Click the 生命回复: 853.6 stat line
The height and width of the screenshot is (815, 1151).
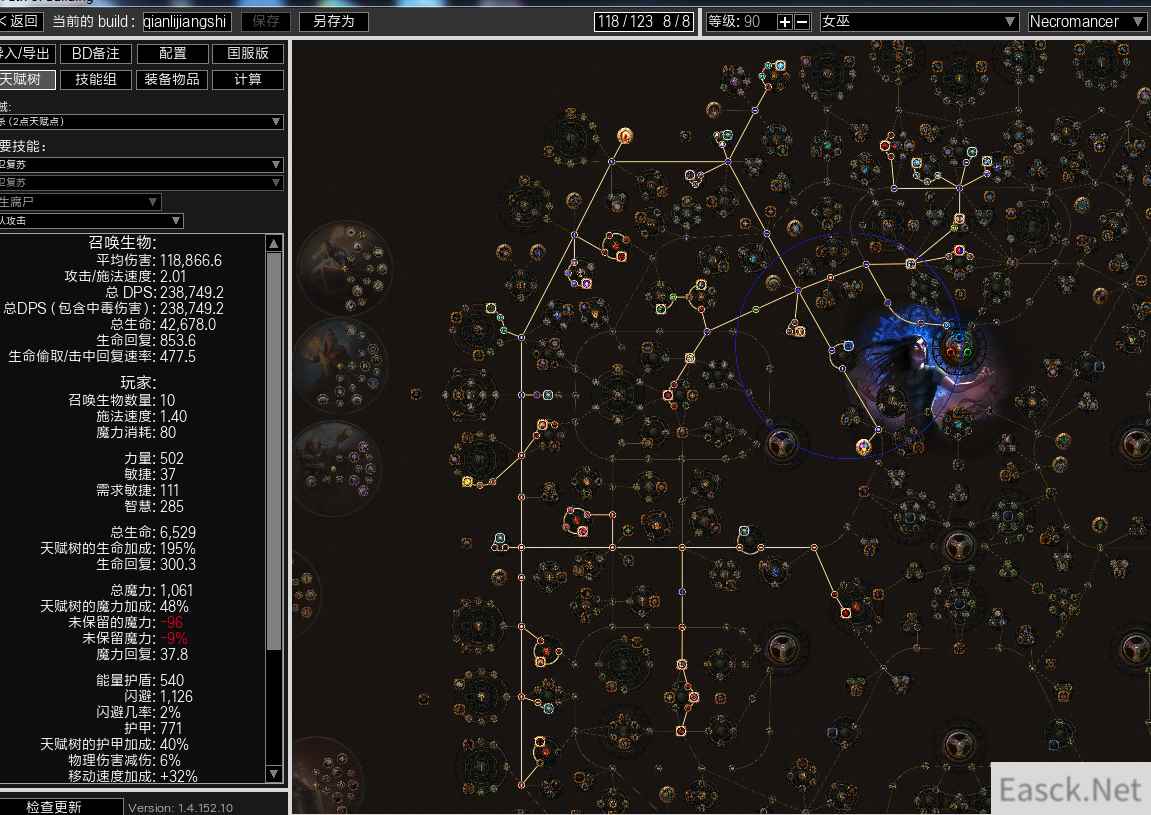point(146,341)
